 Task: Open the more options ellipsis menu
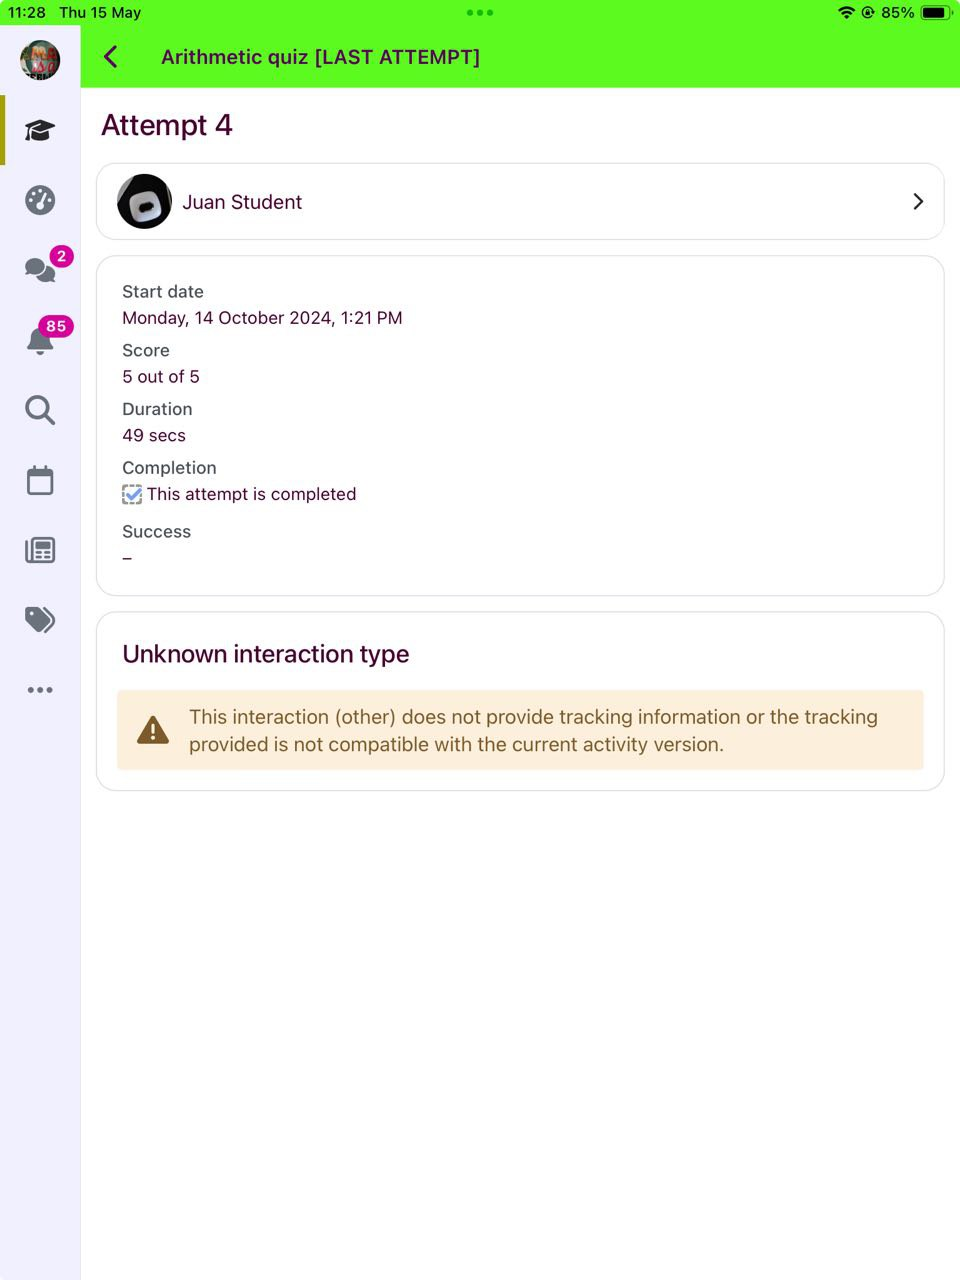click(40, 690)
